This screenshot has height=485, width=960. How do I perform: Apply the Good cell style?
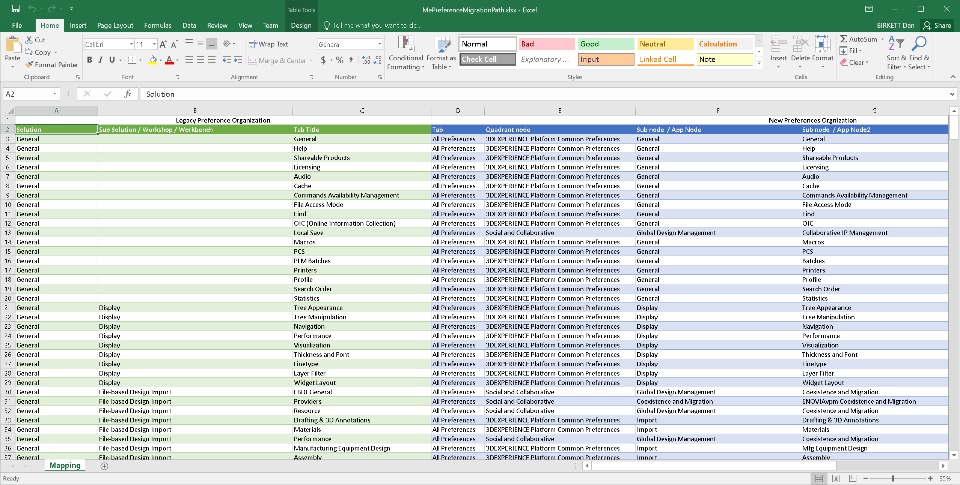pos(605,44)
